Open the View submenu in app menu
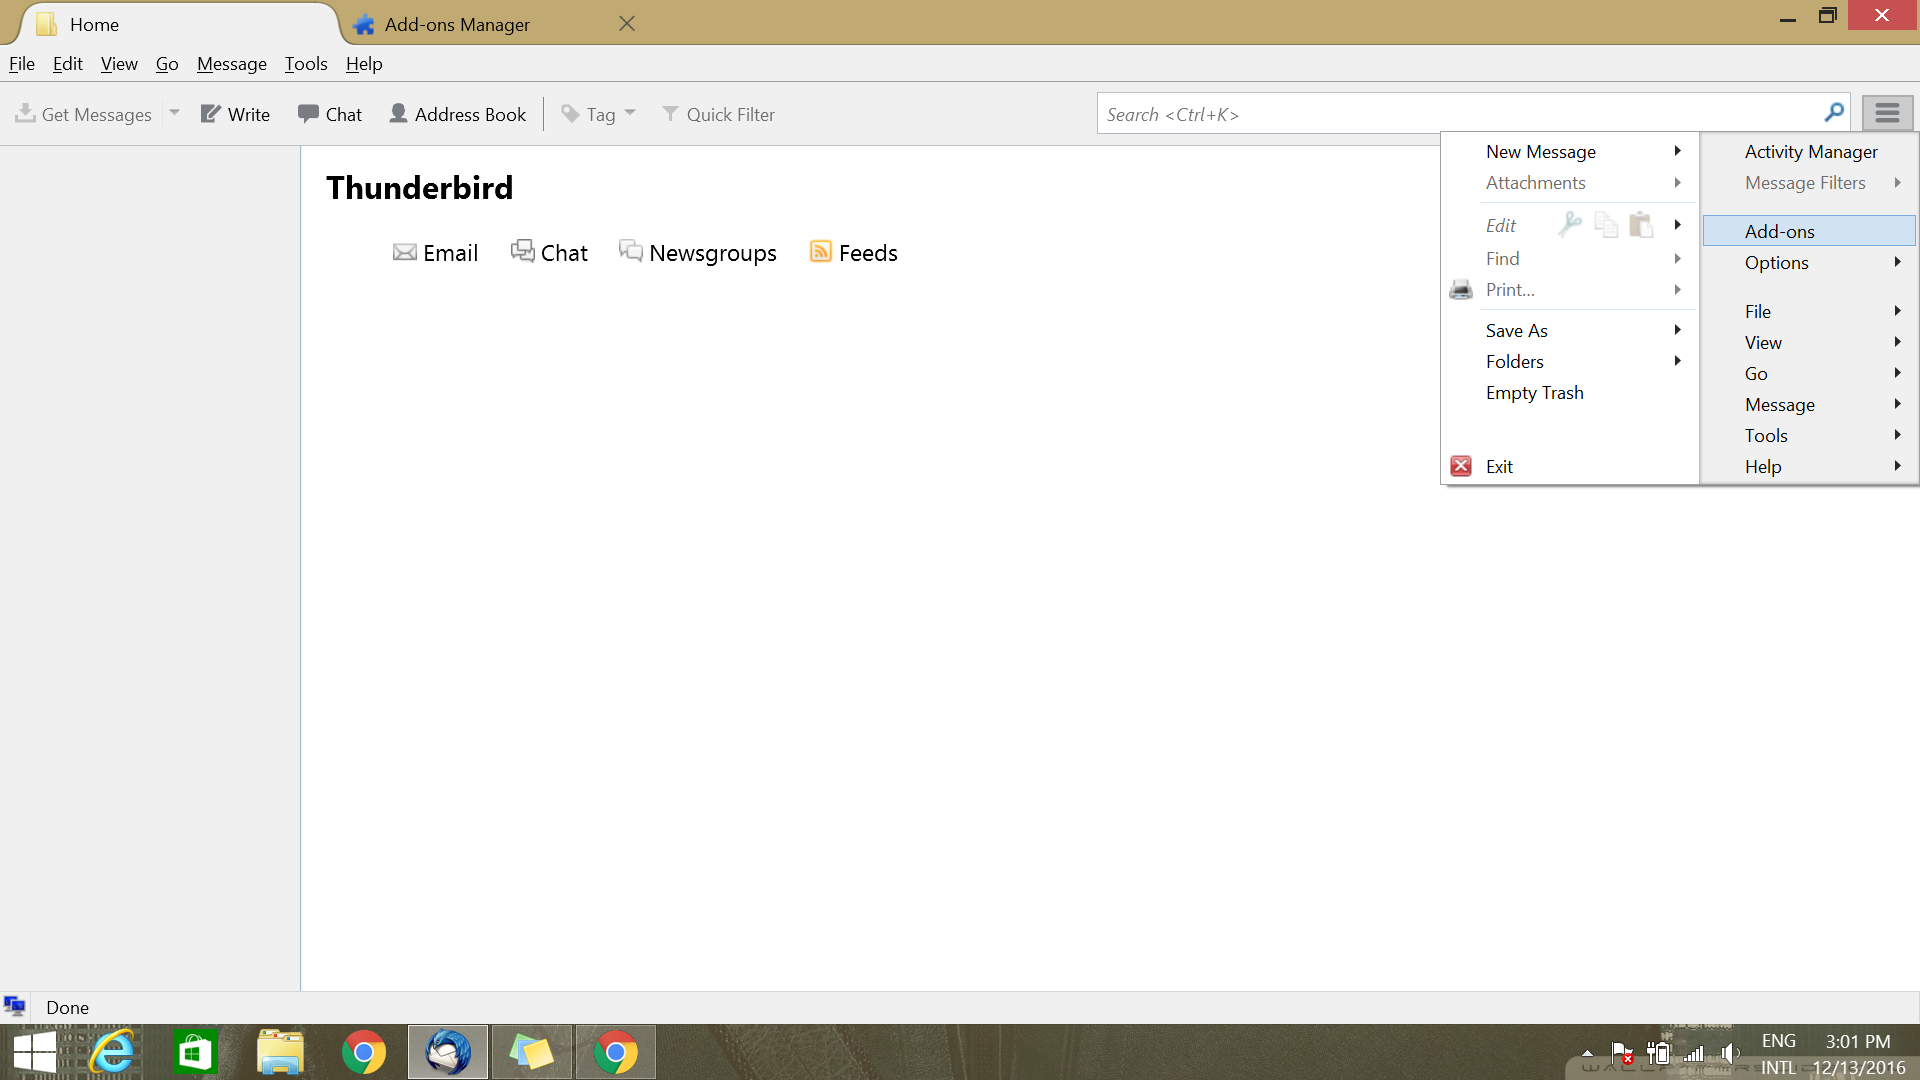 point(1810,342)
